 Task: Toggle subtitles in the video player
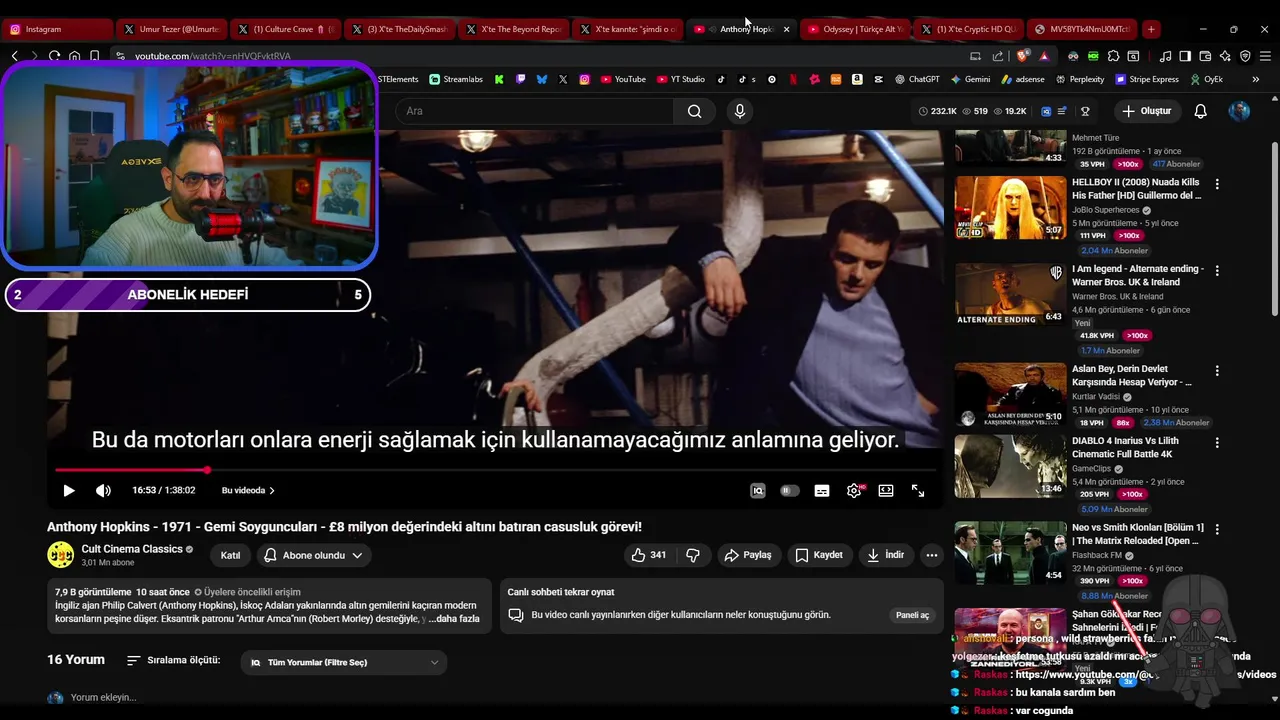click(x=822, y=490)
